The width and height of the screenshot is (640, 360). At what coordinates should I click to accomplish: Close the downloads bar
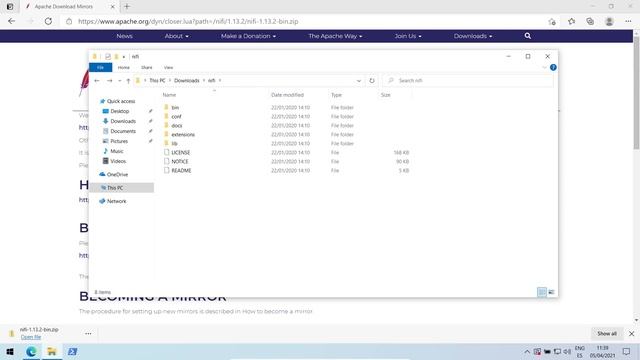(x=631, y=333)
